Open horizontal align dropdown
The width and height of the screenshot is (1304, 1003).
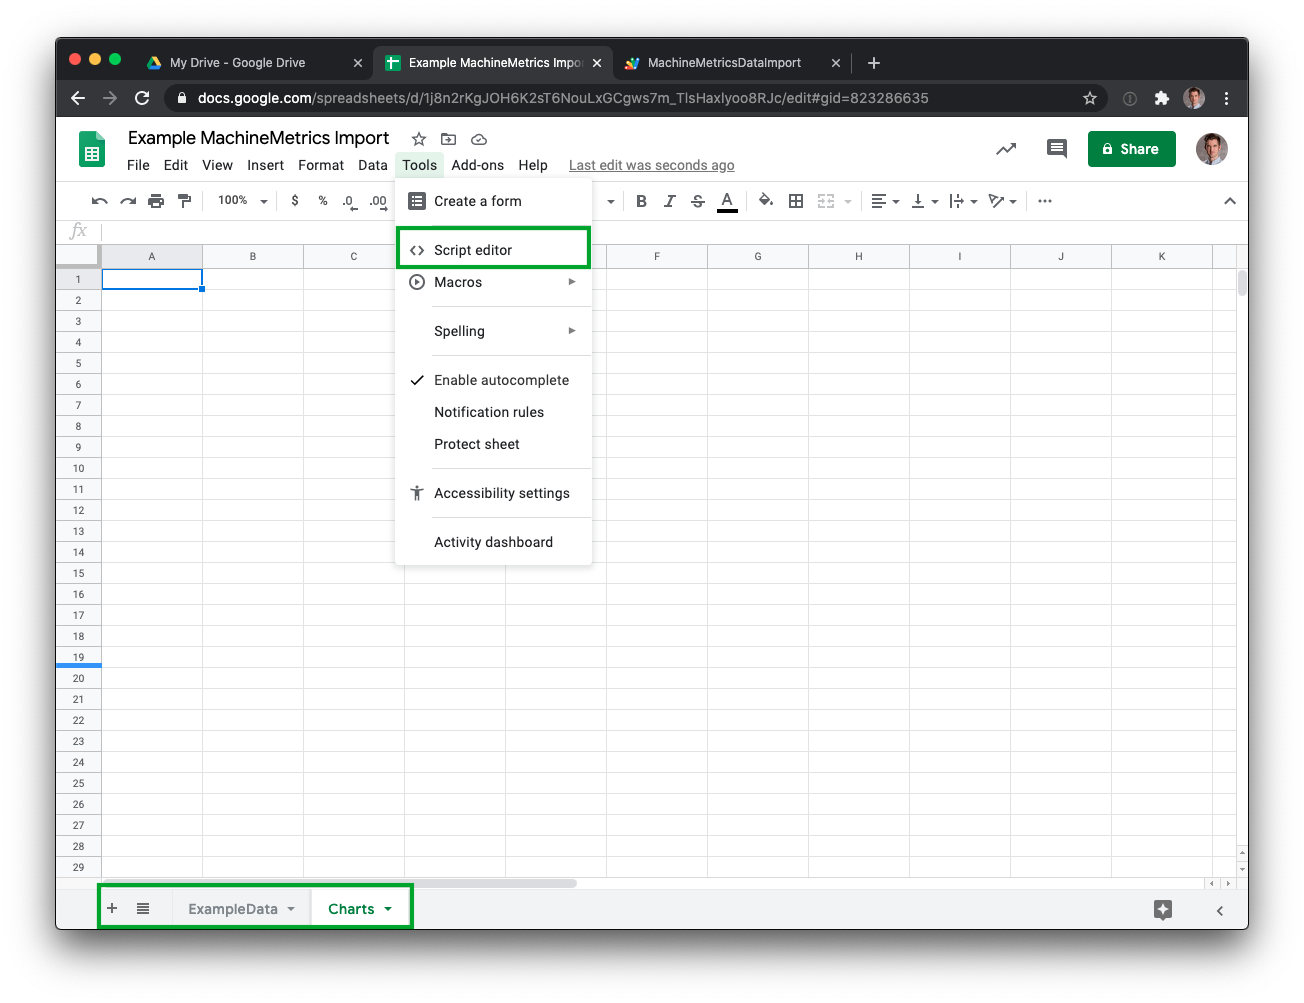click(x=885, y=201)
